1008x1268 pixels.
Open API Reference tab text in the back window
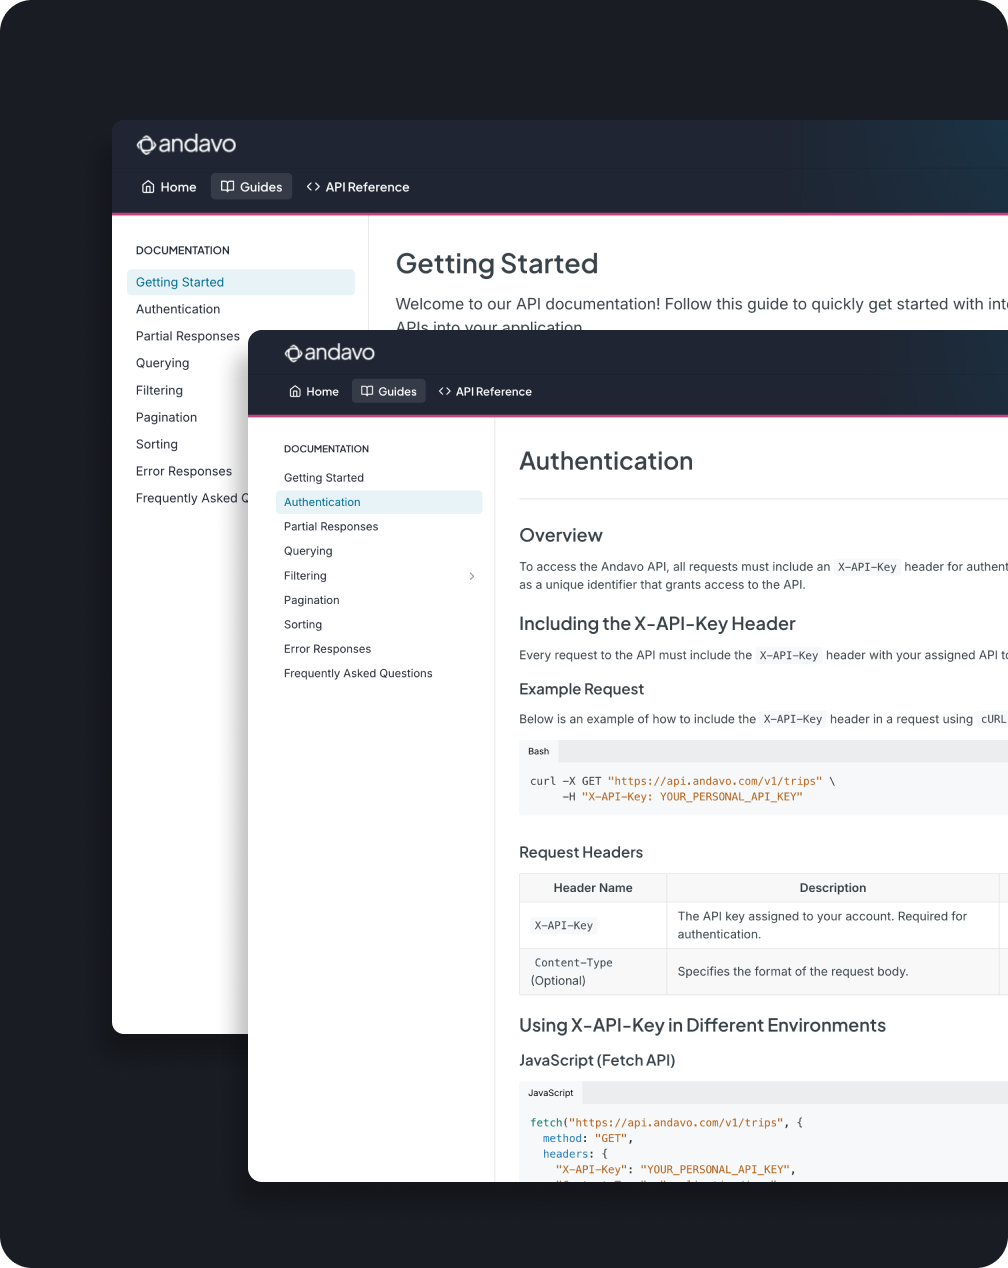coord(367,187)
